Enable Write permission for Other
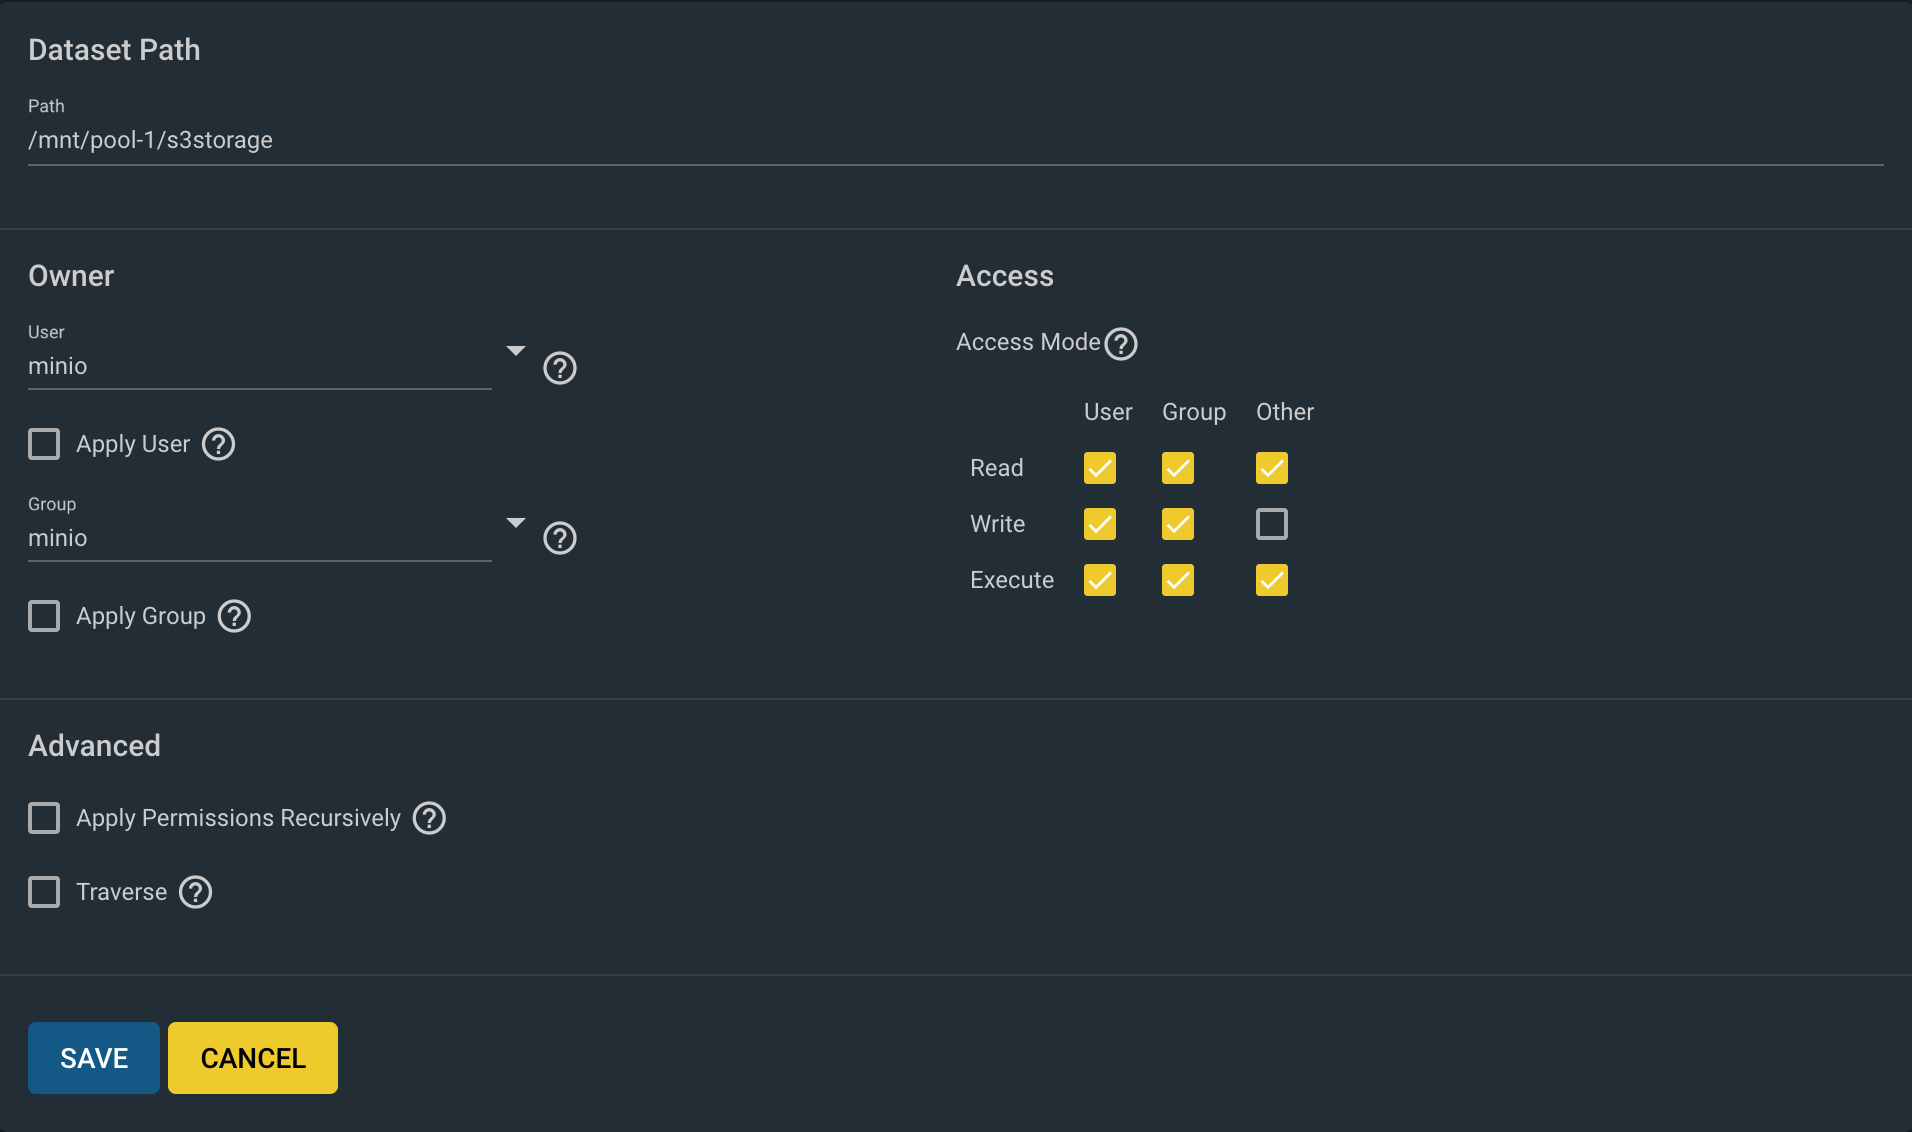The image size is (1912, 1132). 1272,524
